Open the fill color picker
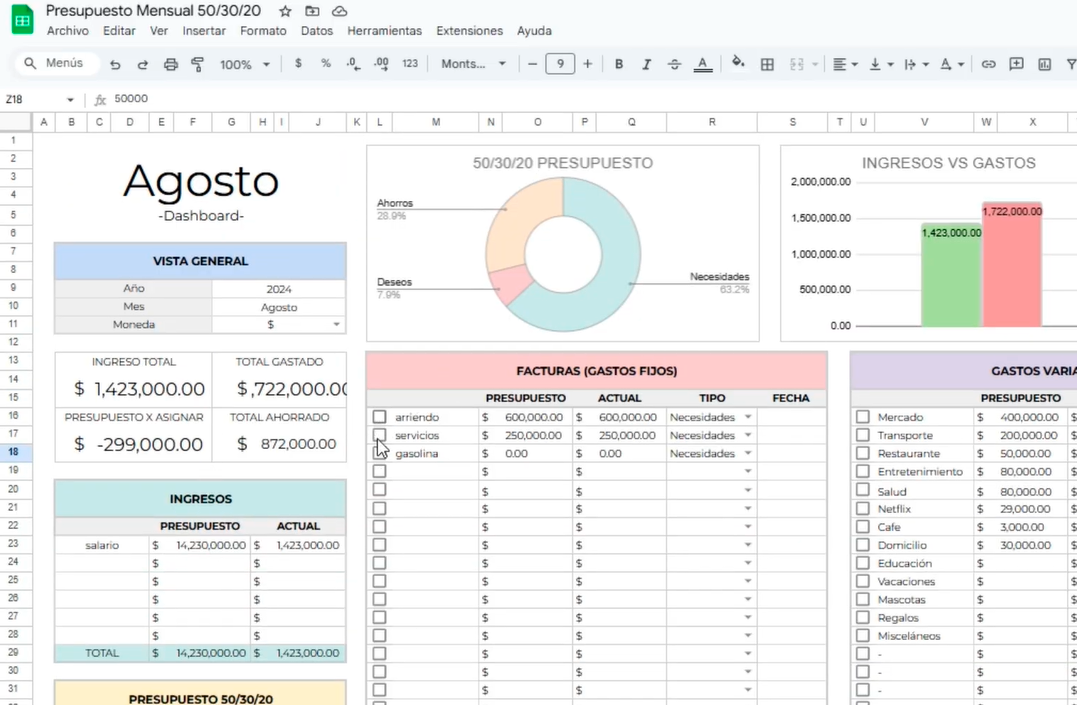 click(738, 63)
